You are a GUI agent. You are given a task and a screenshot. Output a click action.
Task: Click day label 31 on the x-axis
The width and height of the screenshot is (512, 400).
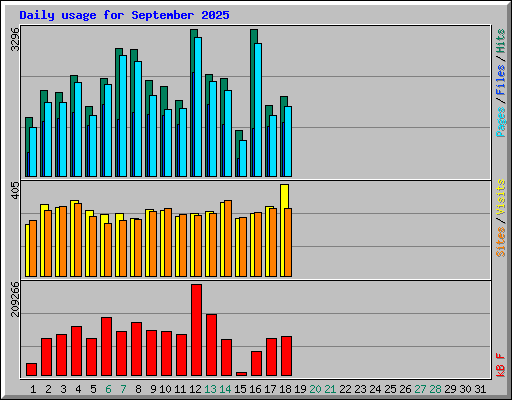[x=480, y=389]
